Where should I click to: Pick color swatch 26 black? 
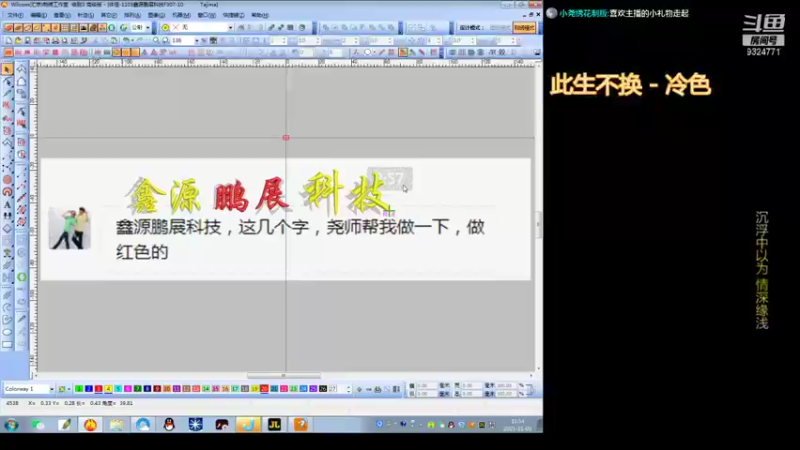pyautogui.click(x=323, y=389)
